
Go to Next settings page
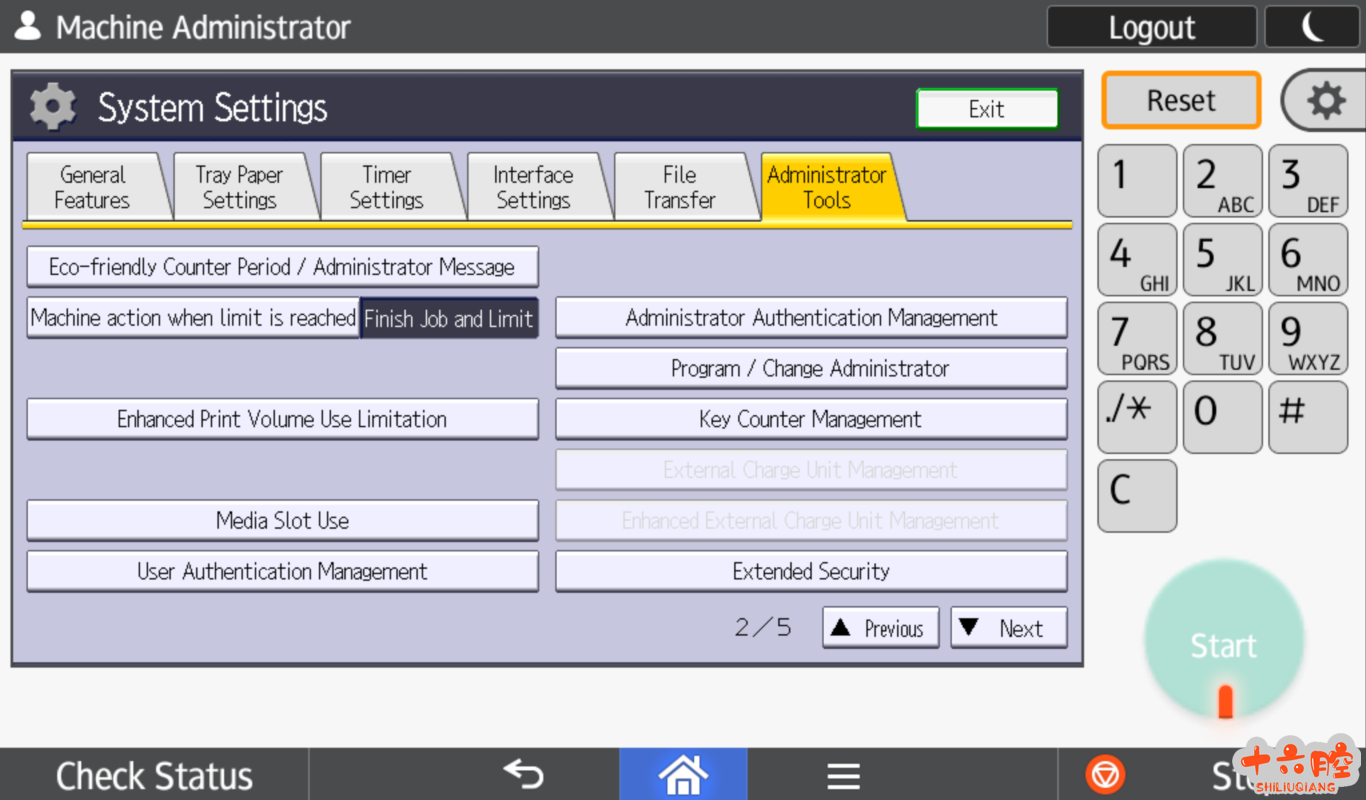pos(1008,628)
